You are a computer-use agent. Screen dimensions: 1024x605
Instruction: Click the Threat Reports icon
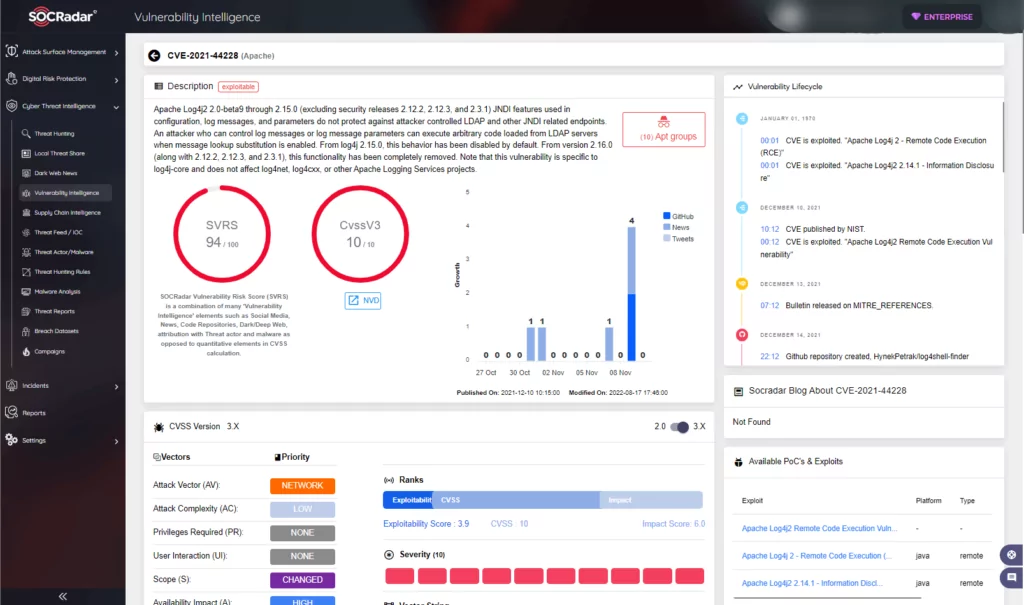pos(26,311)
